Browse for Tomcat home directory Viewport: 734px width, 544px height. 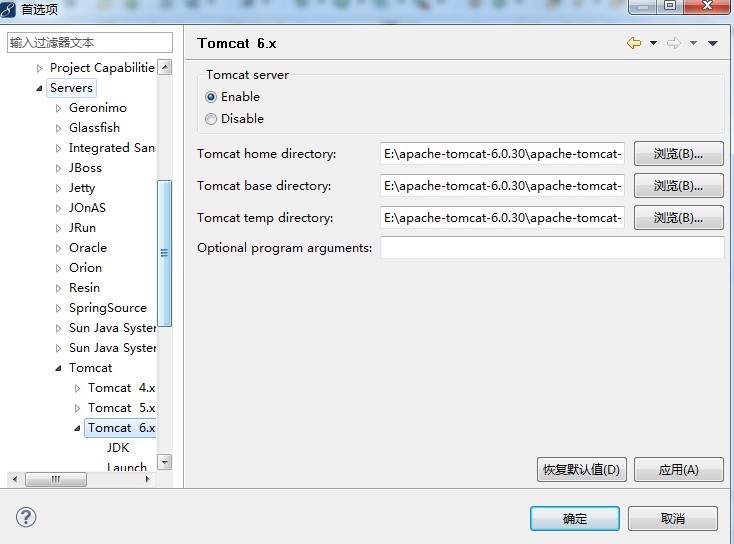click(679, 154)
